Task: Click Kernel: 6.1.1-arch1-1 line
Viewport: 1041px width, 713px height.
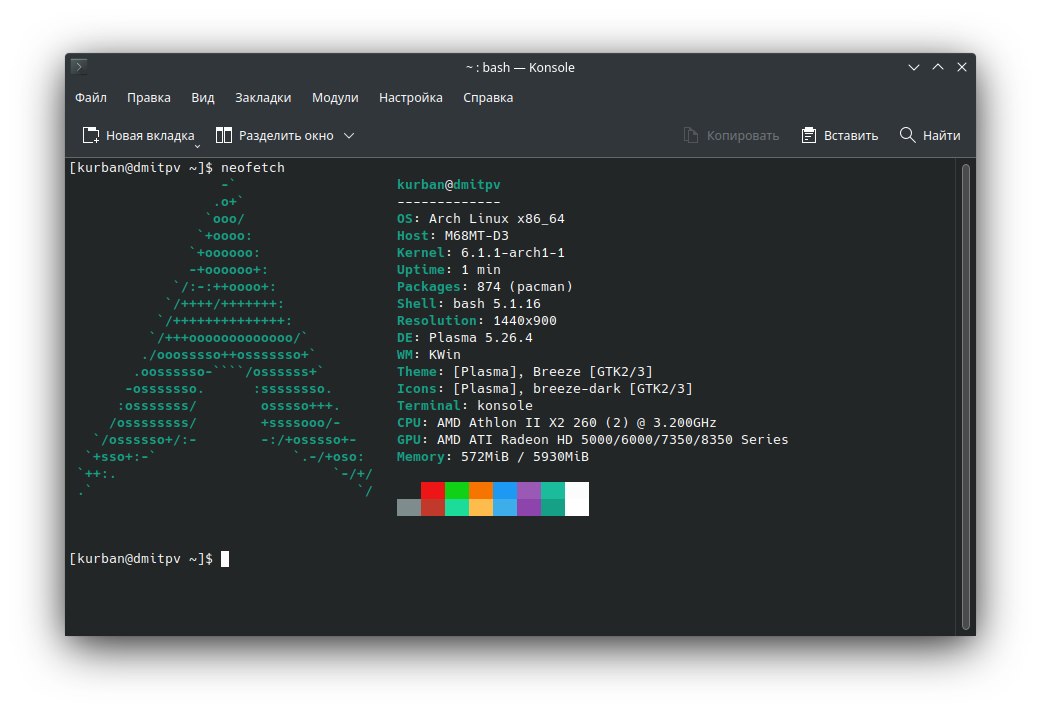Action: click(x=481, y=252)
